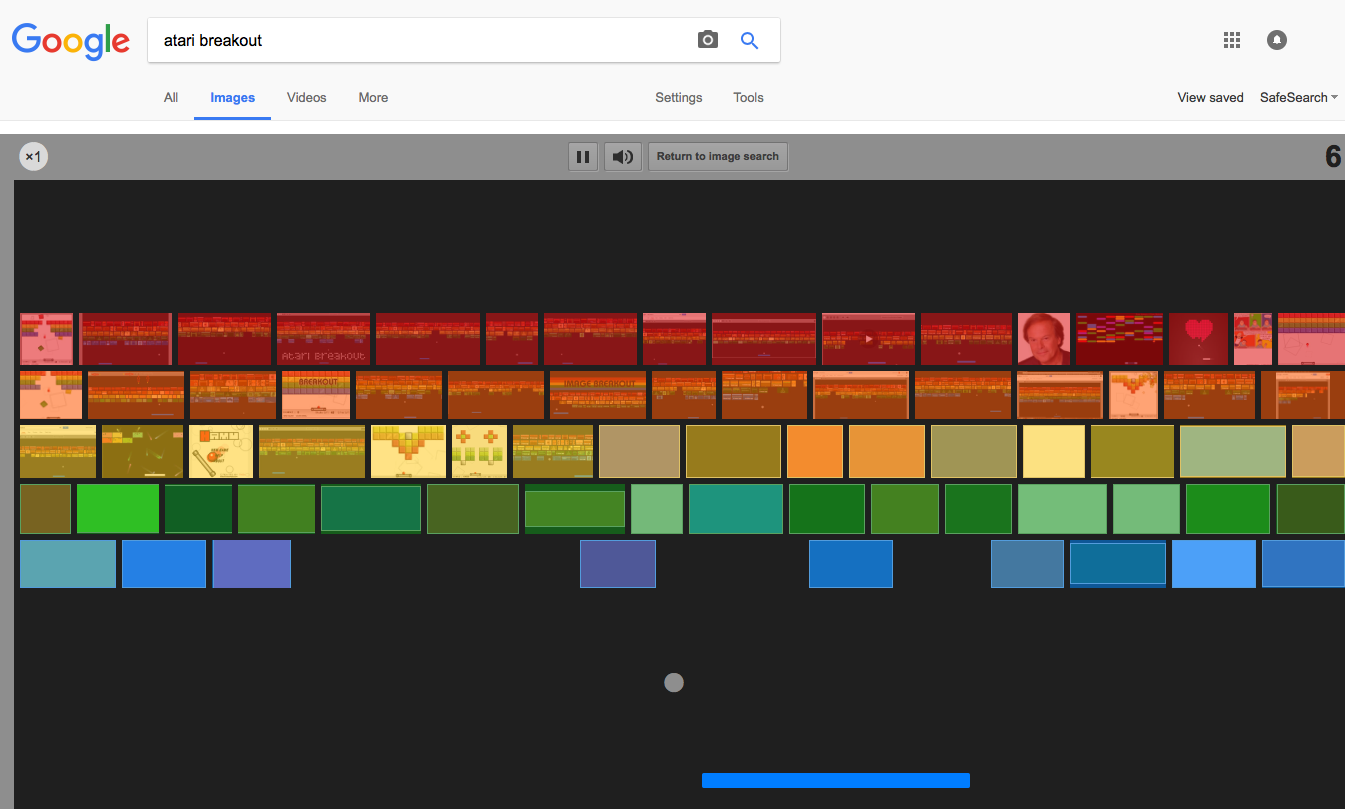Expand the SafeSearch dropdown
Viewport: 1345px width, 809px height.
[1298, 97]
